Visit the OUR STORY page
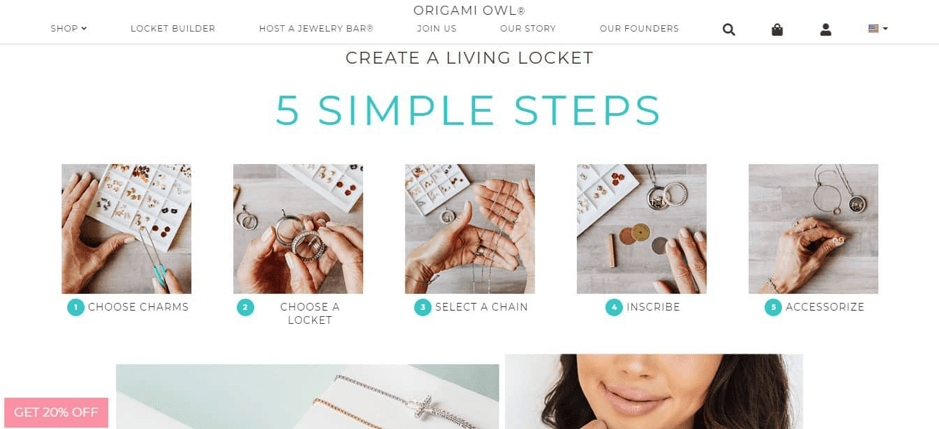 (528, 28)
